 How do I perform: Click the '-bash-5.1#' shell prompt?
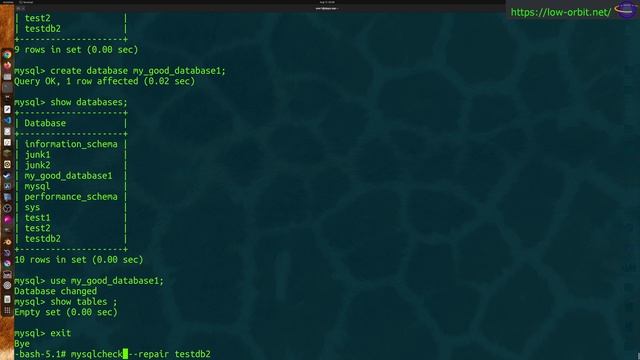tap(40, 354)
